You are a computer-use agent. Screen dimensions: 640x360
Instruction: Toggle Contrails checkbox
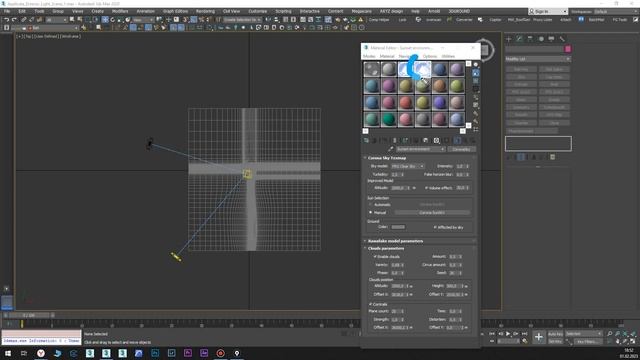click(371, 304)
